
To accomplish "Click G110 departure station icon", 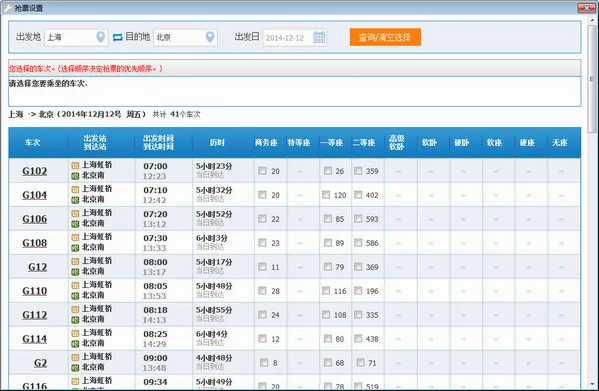I will tap(75, 285).
